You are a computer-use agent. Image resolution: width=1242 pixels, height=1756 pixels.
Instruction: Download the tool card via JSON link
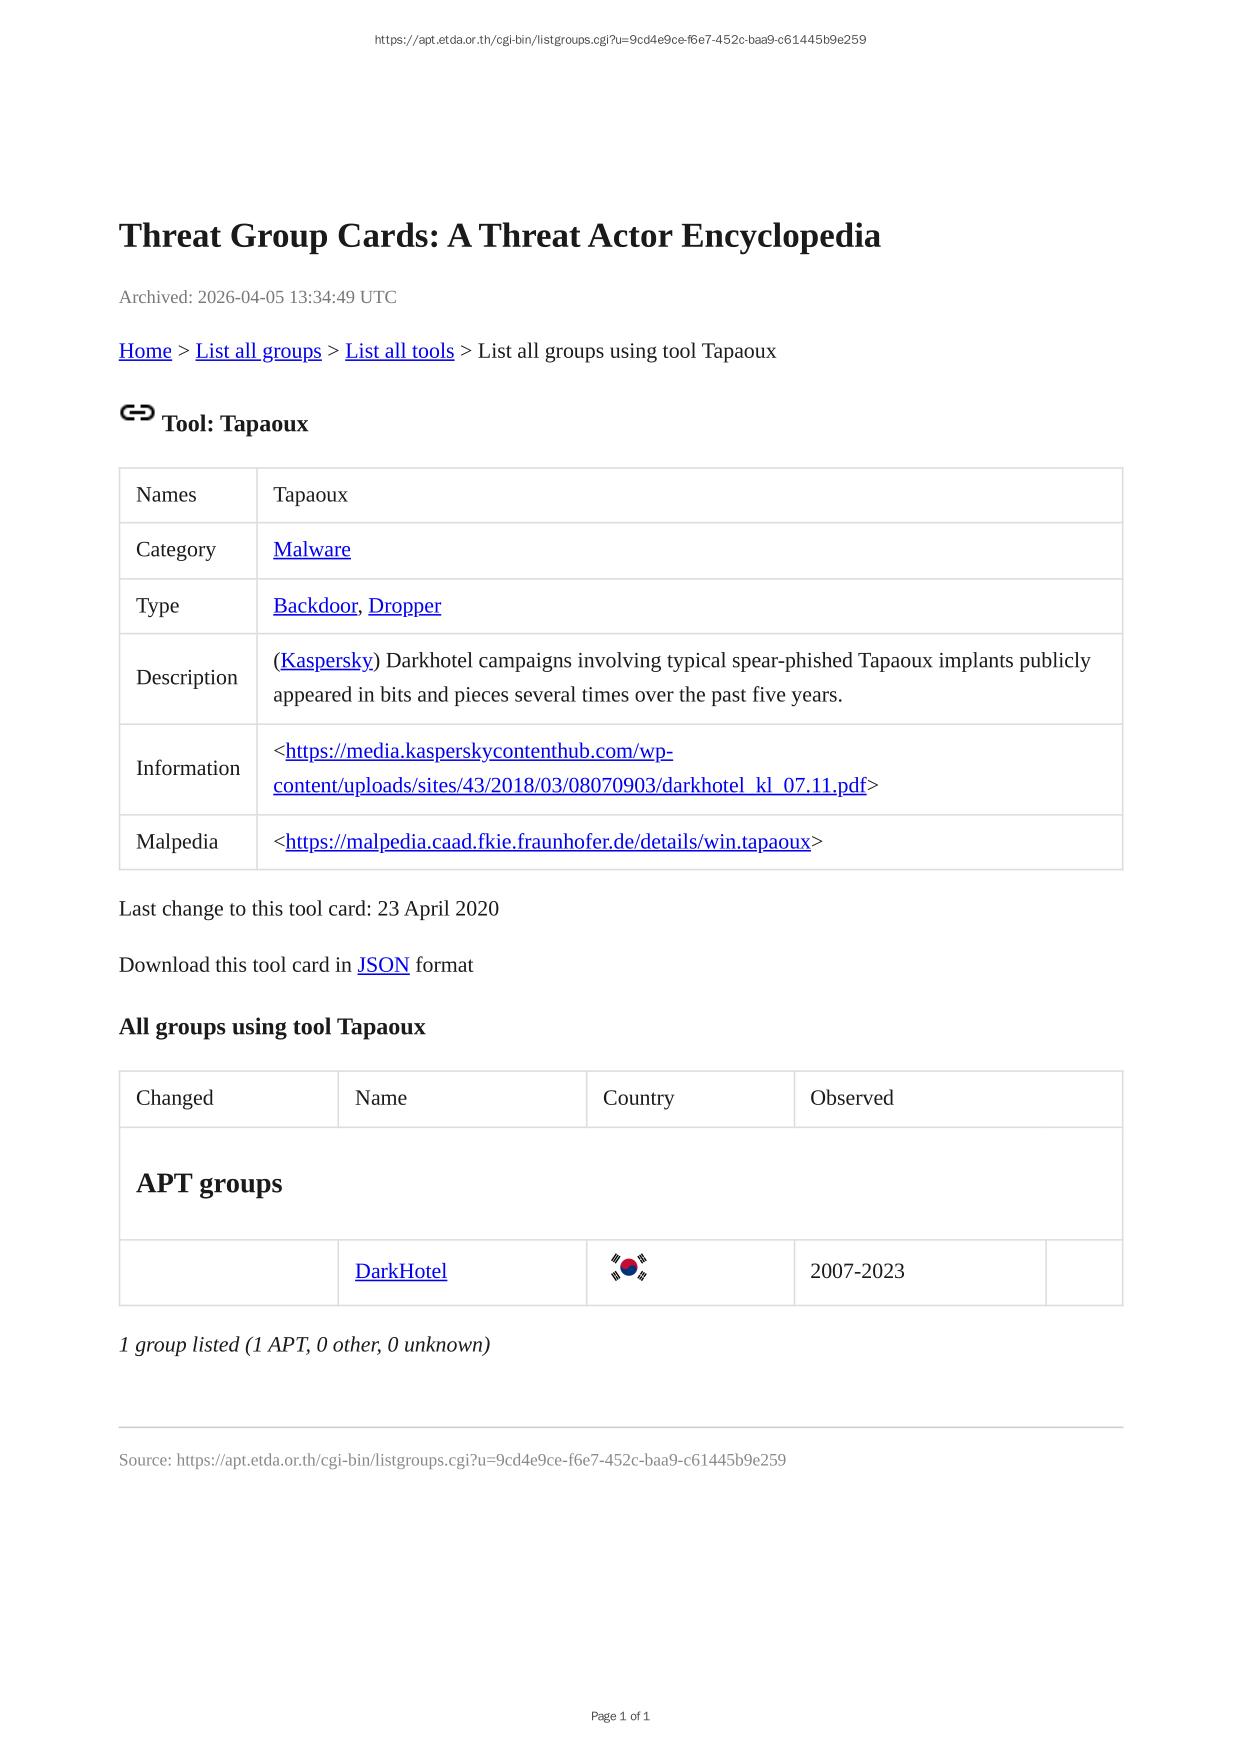(x=383, y=965)
